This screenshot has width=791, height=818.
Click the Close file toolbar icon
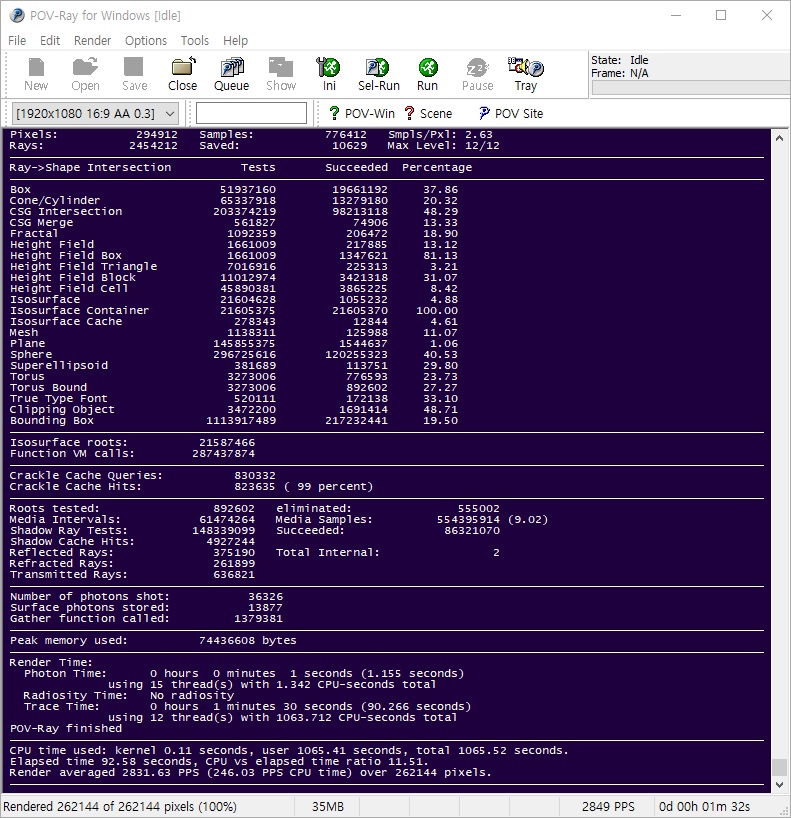click(x=183, y=75)
